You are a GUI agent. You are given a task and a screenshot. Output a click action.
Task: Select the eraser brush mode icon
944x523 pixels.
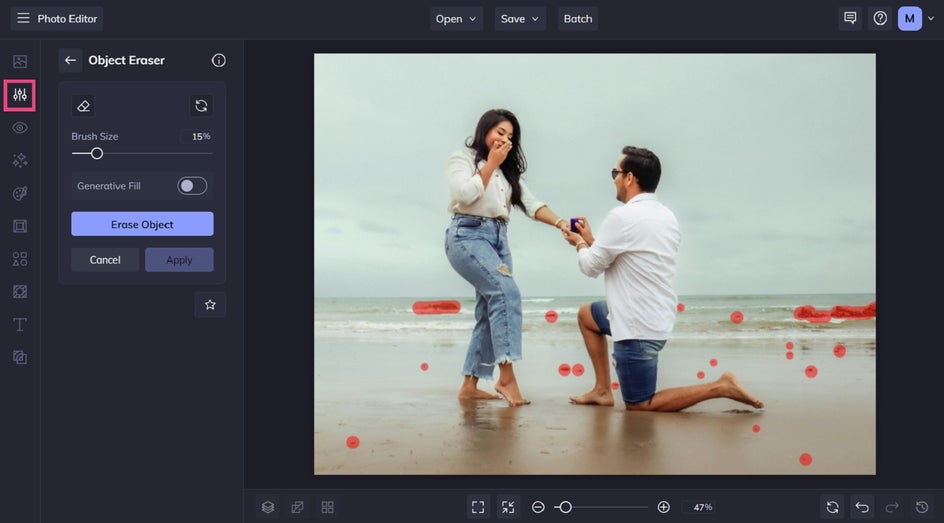[x=84, y=106]
